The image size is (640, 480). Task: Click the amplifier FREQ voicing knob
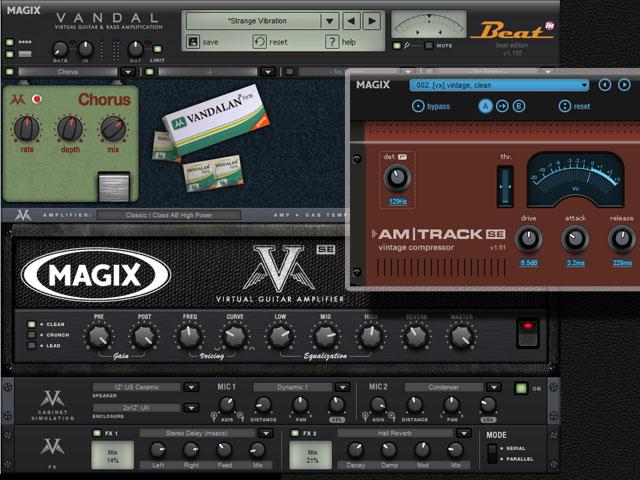point(189,337)
